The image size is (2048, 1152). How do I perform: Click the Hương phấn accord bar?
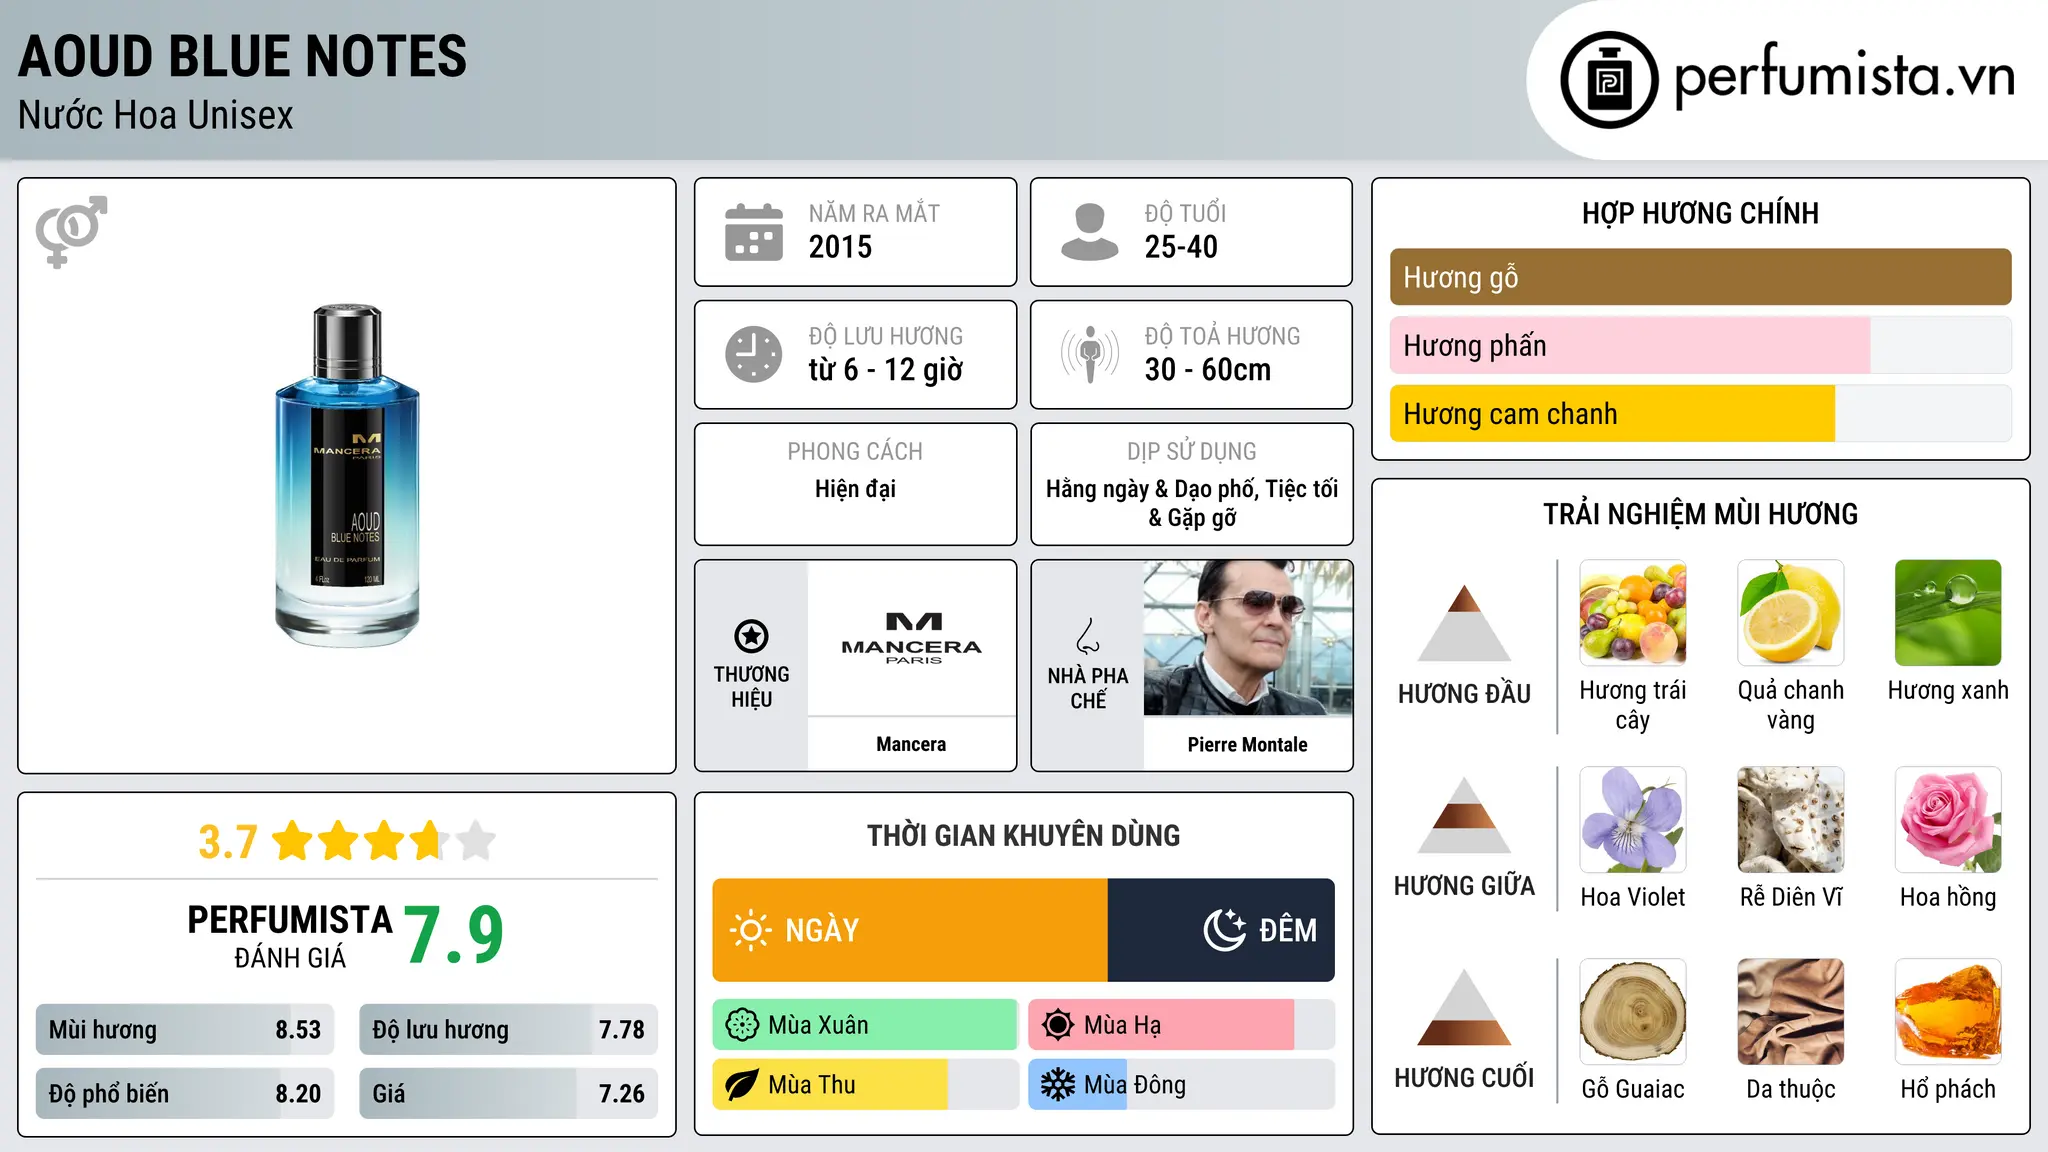(x=1700, y=345)
